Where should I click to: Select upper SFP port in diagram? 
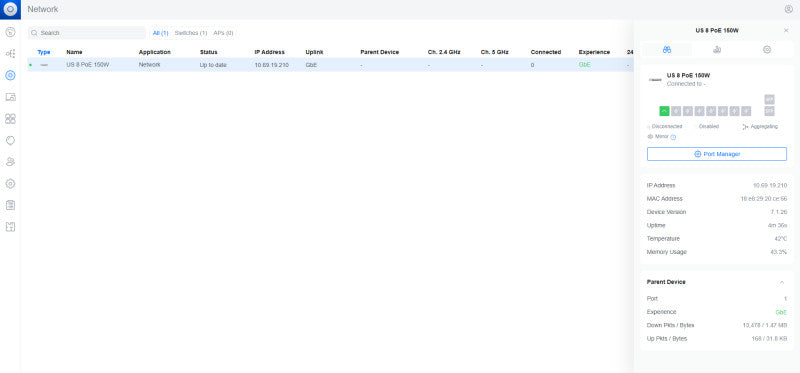point(769,100)
